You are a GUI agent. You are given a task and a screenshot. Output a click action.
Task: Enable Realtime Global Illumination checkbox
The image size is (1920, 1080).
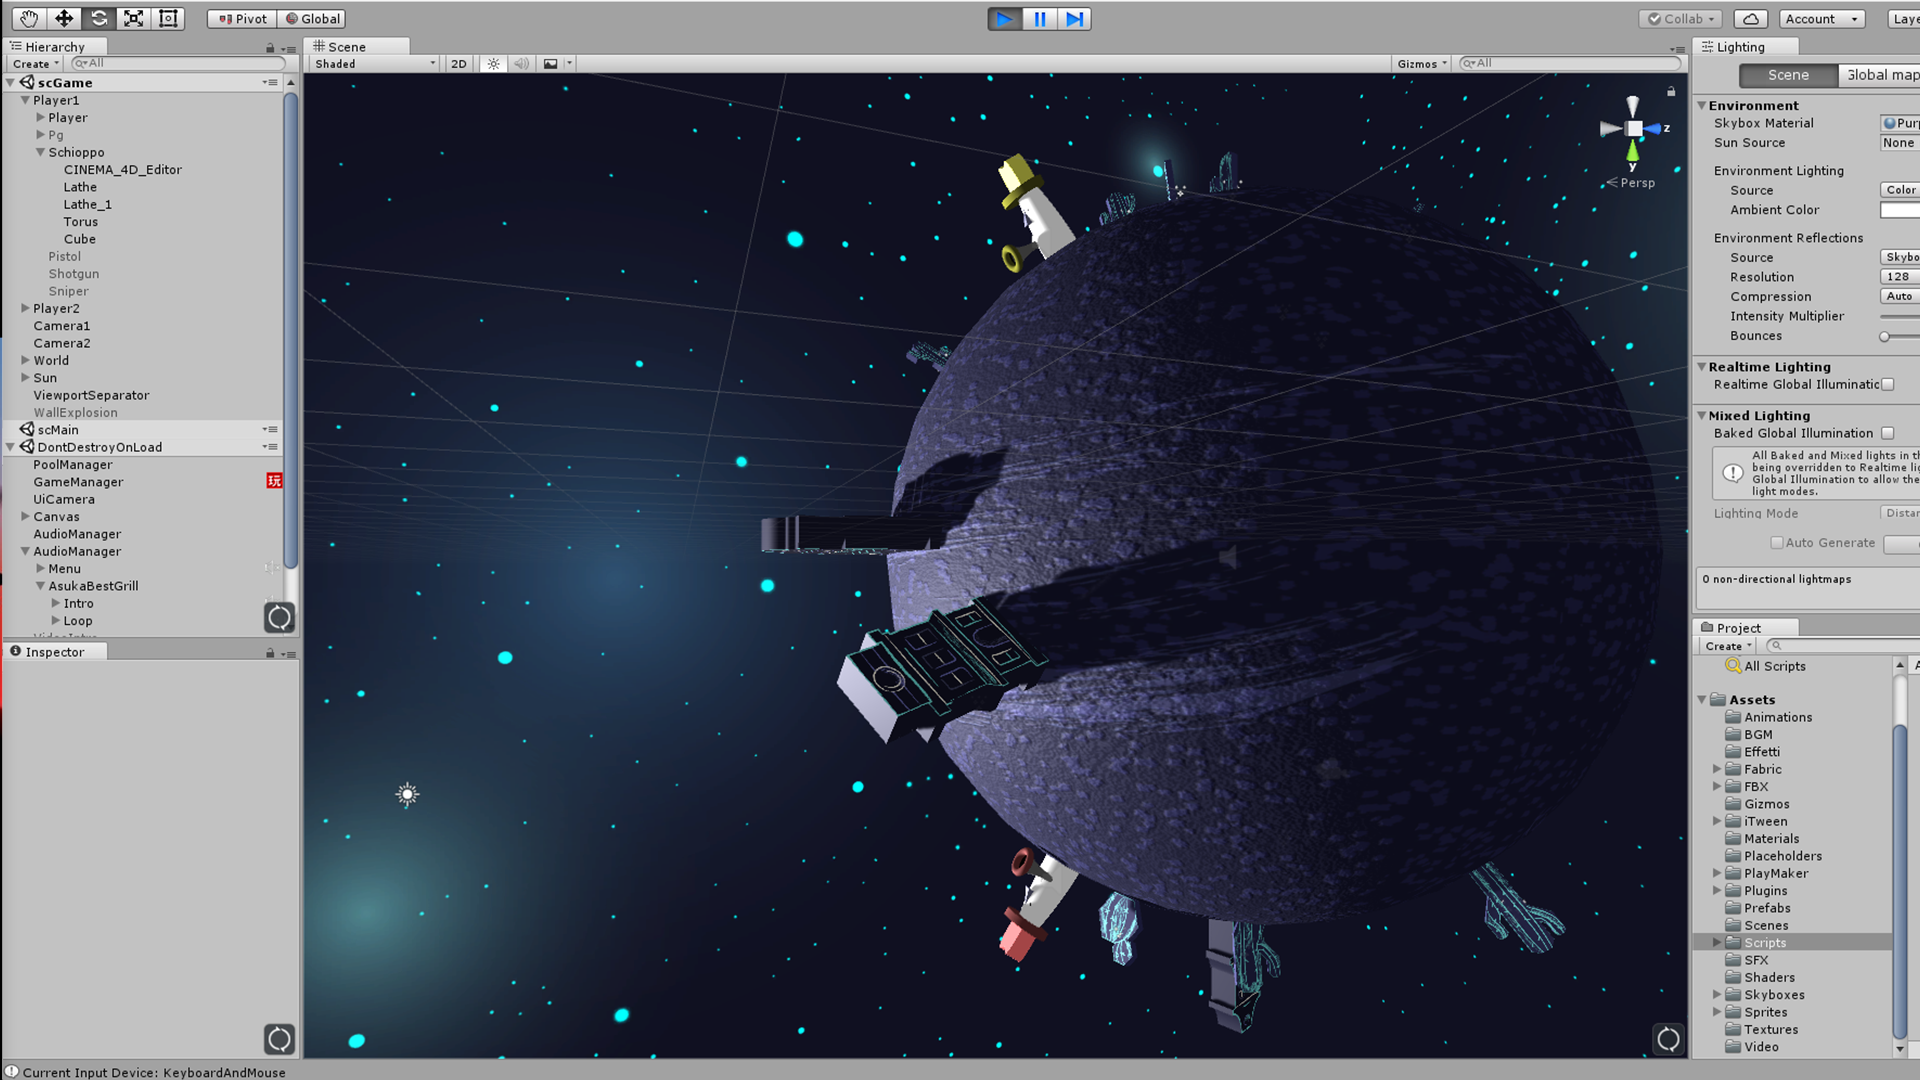pos(1888,384)
